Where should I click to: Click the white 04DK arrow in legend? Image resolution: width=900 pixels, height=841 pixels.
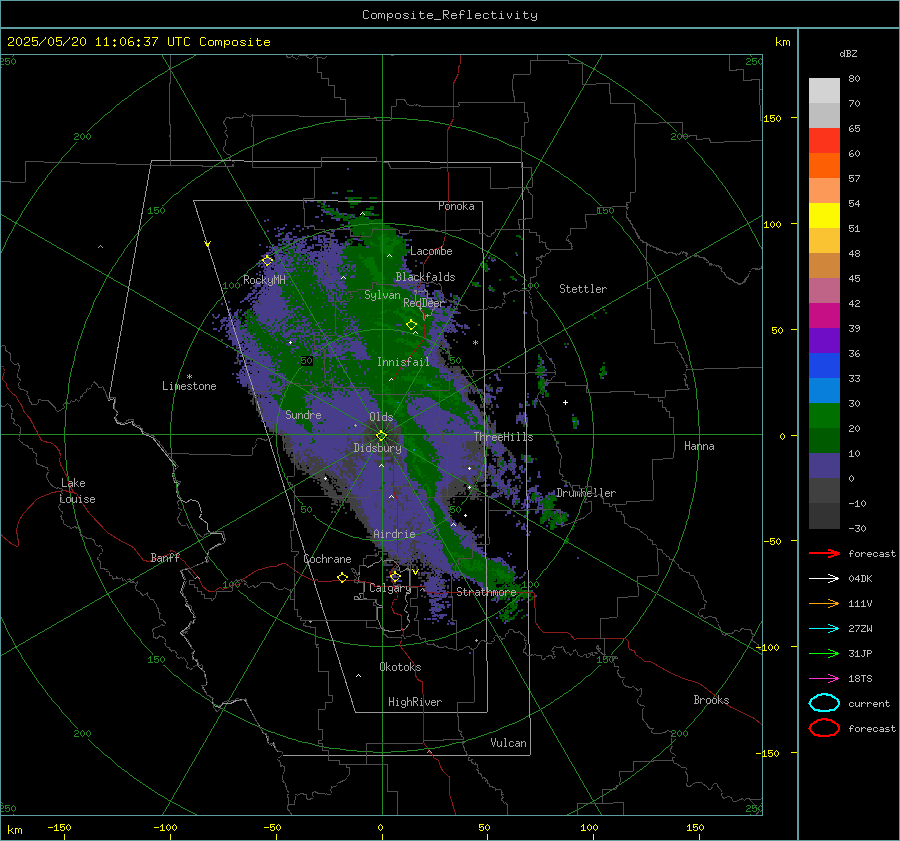[x=824, y=578]
